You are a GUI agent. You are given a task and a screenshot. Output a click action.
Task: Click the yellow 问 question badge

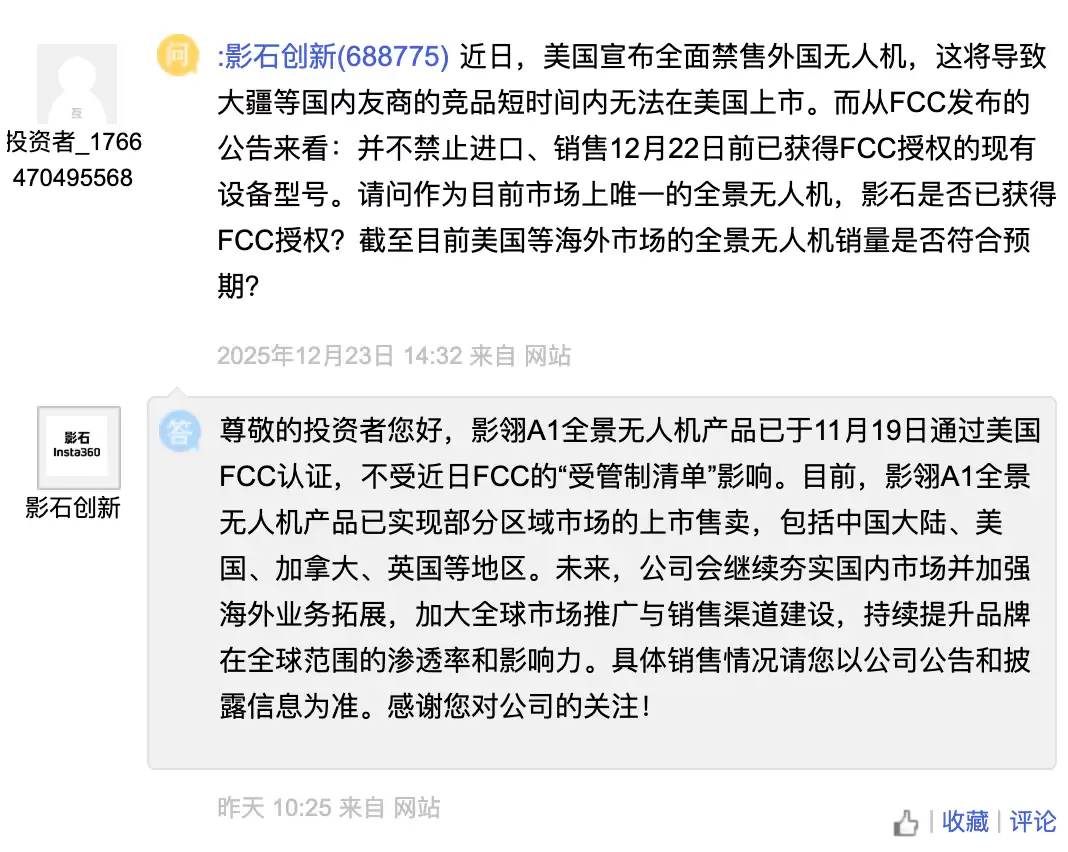pyautogui.click(x=177, y=57)
